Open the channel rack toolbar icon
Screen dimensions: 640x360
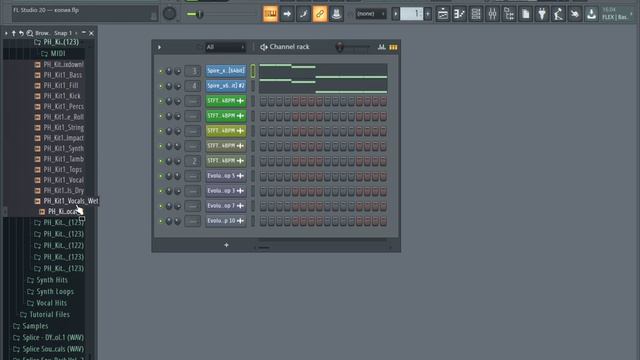(476, 14)
